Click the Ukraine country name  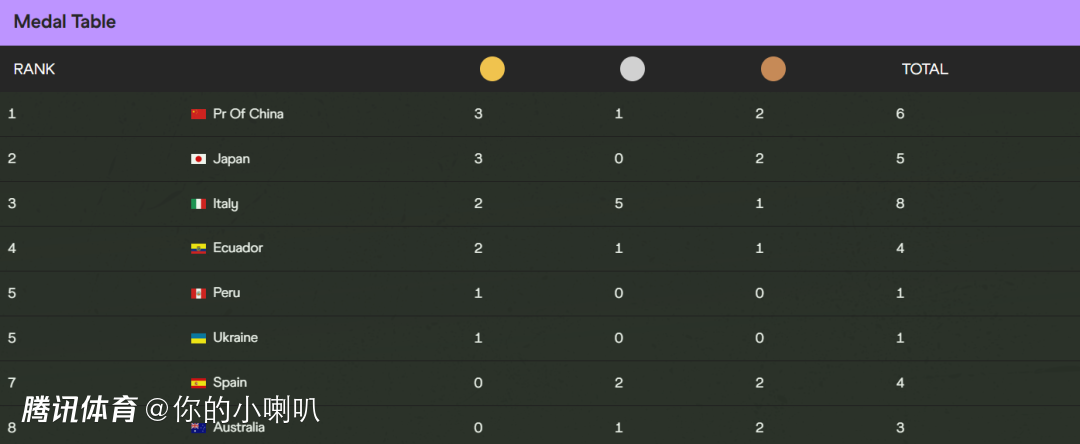235,338
